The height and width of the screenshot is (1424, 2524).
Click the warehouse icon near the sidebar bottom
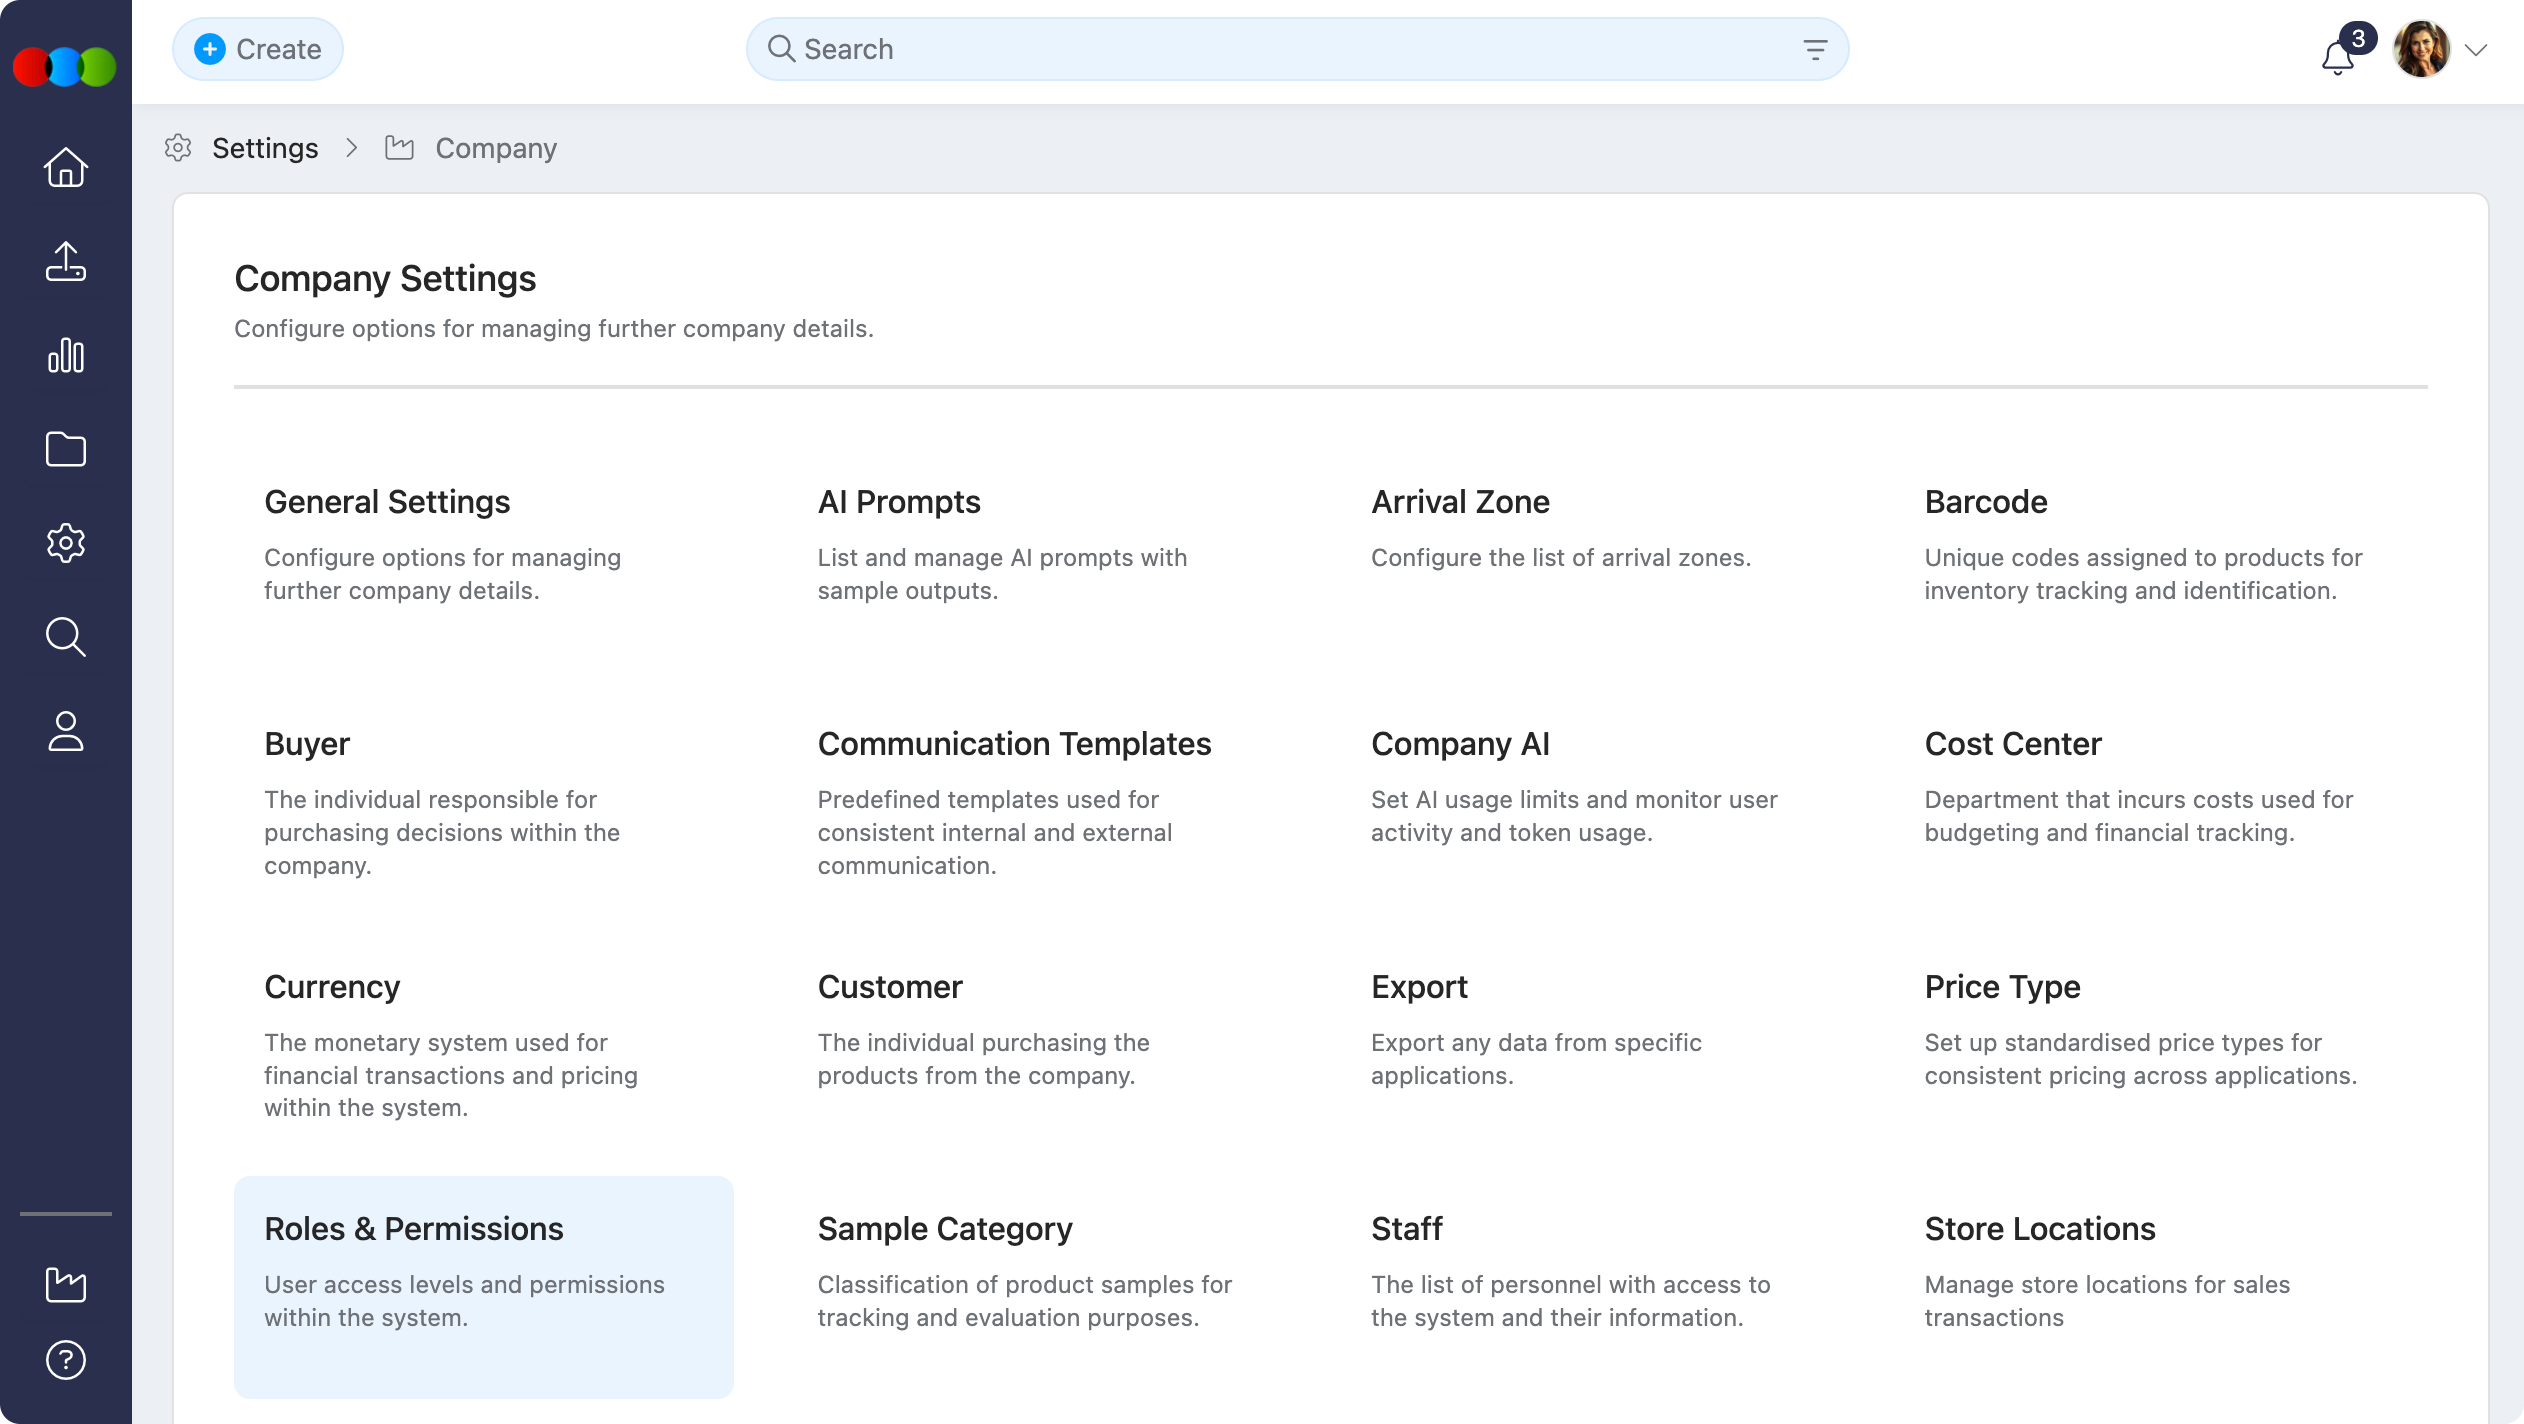click(65, 1285)
